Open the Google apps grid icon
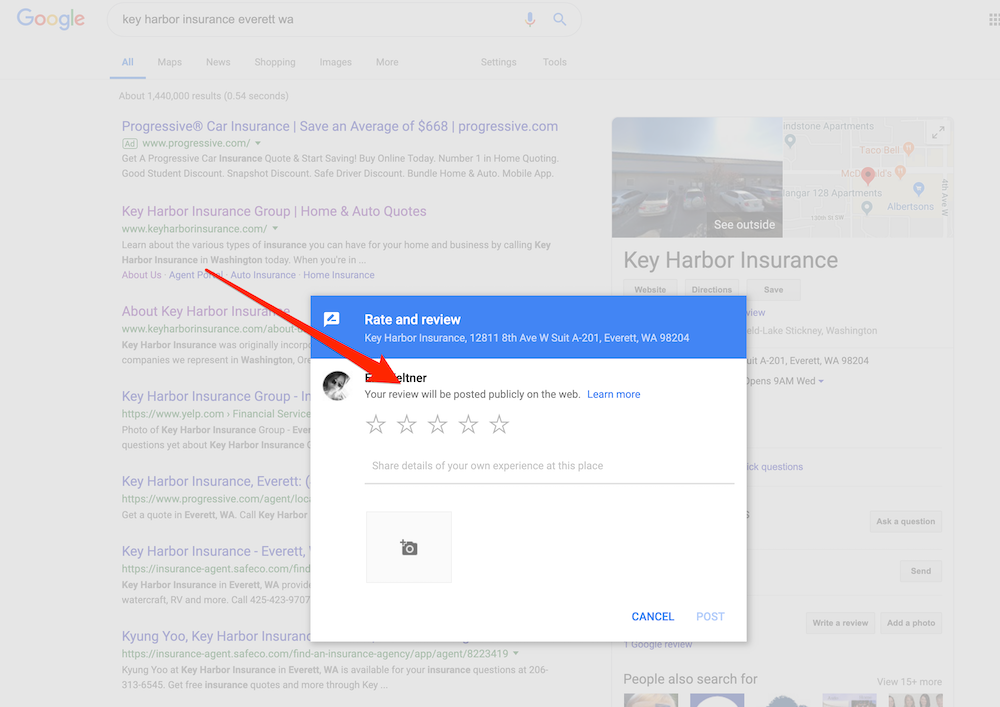1000x707 pixels. [x=994, y=20]
